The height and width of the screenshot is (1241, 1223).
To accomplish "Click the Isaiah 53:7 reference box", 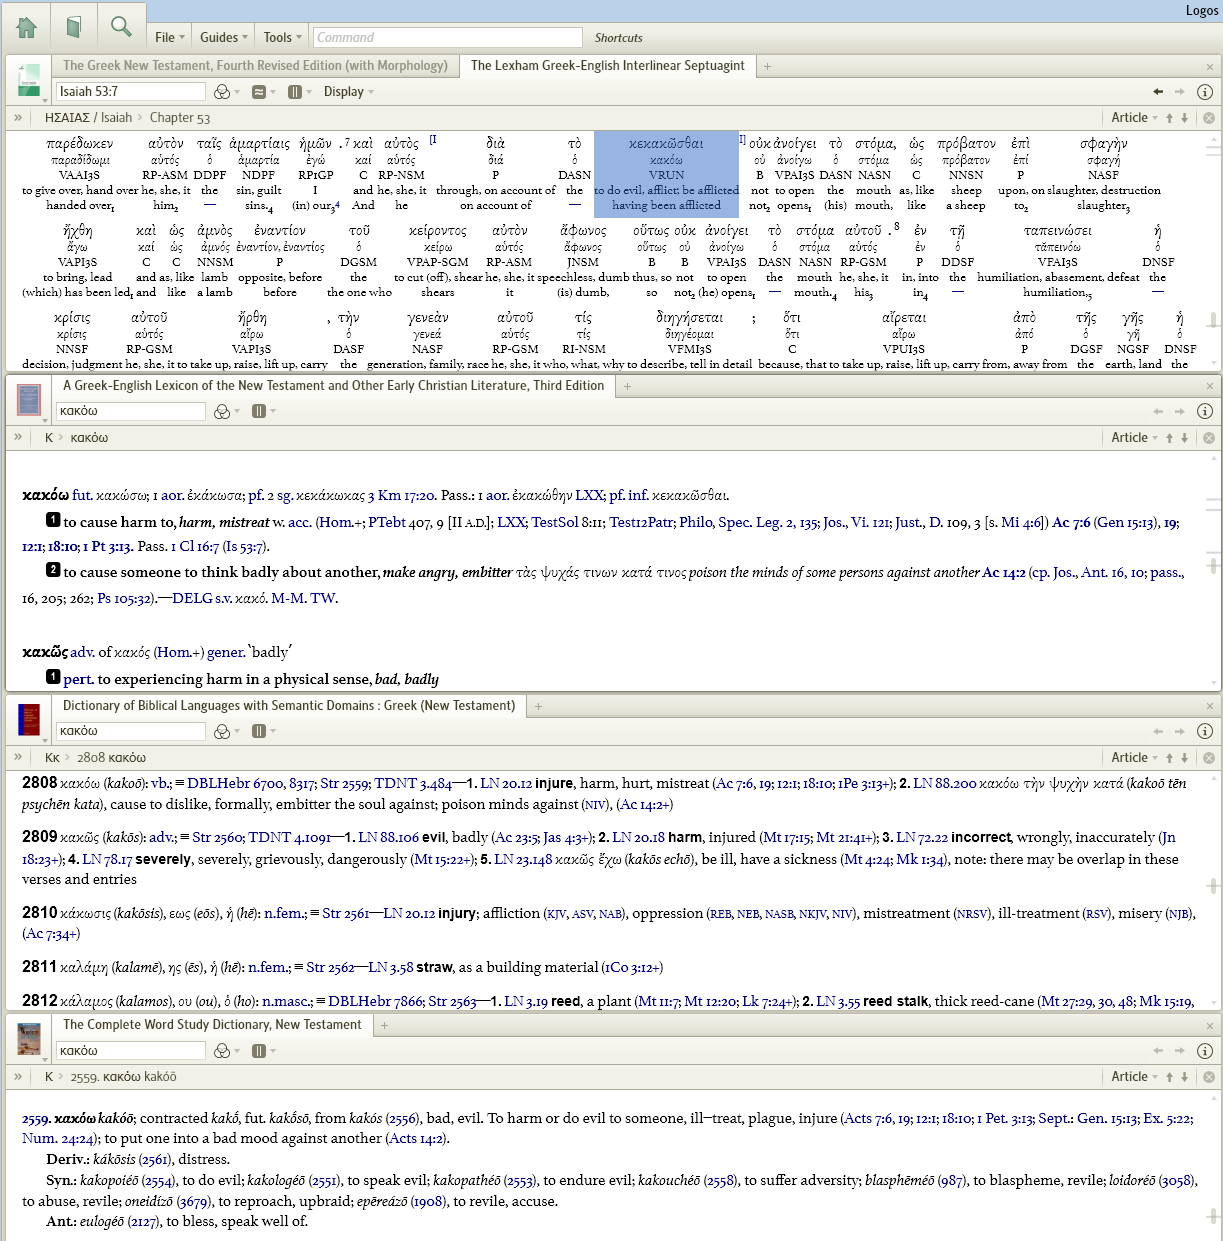I will (x=130, y=91).
